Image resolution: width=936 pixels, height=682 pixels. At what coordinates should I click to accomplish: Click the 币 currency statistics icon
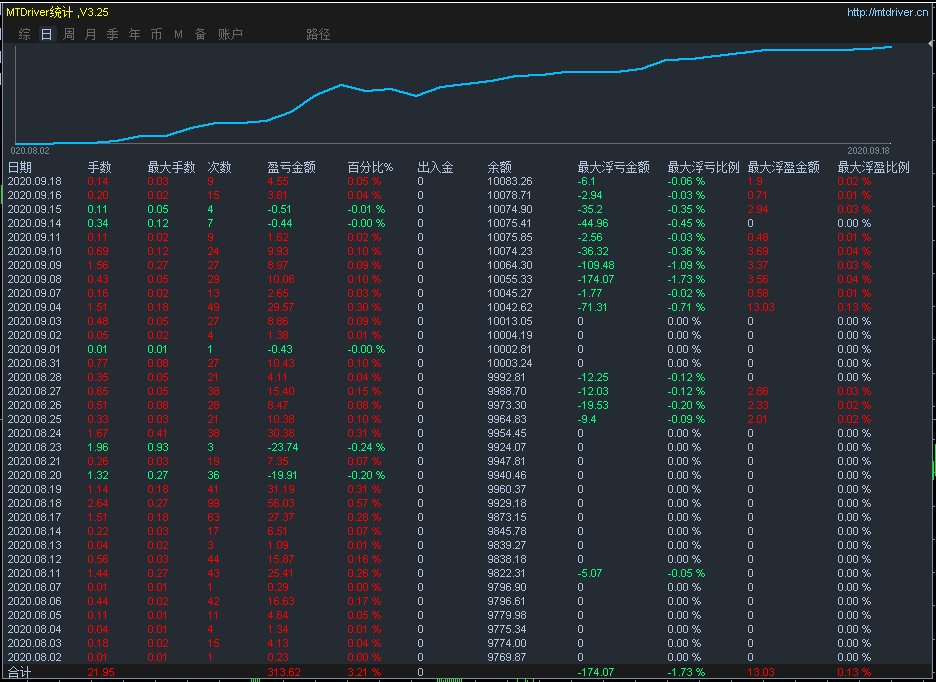(x=155, y=33)
